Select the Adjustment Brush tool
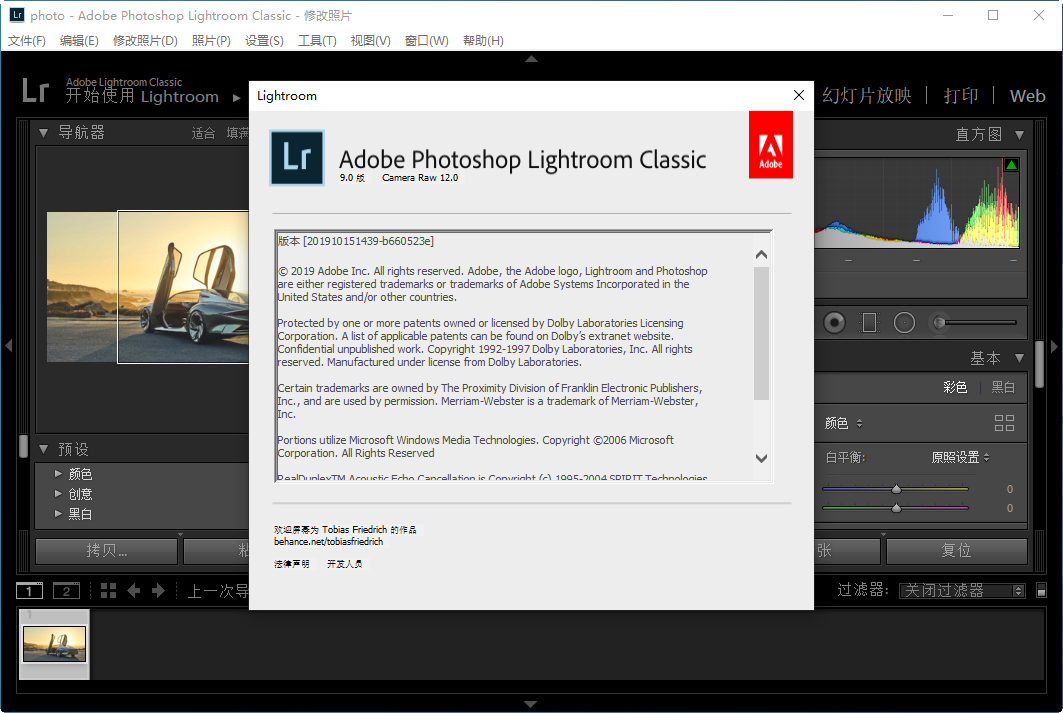This screenshot has height=713, width=1063. [x=938, y=322]
